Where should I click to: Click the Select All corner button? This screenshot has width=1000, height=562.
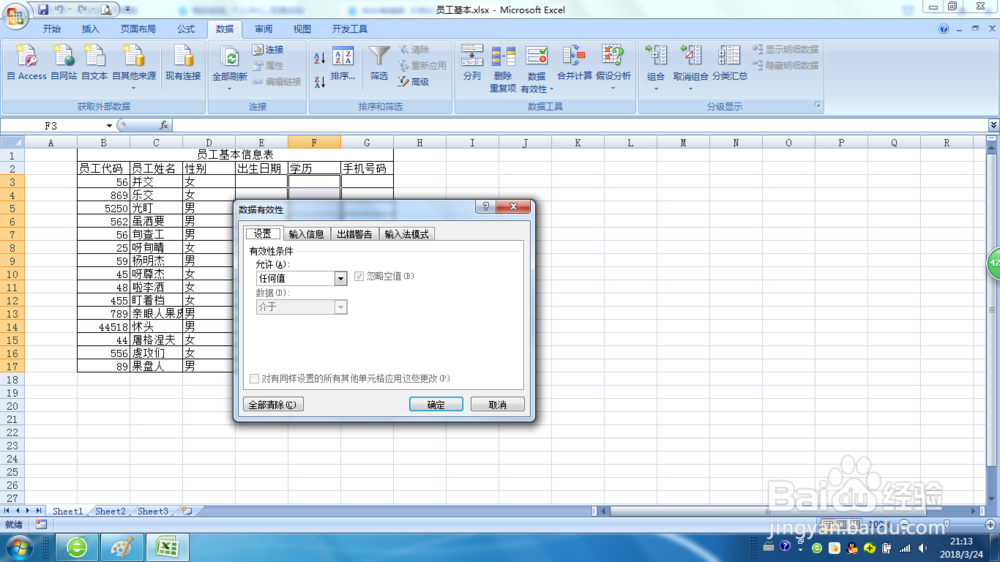[x=12, y=142]
